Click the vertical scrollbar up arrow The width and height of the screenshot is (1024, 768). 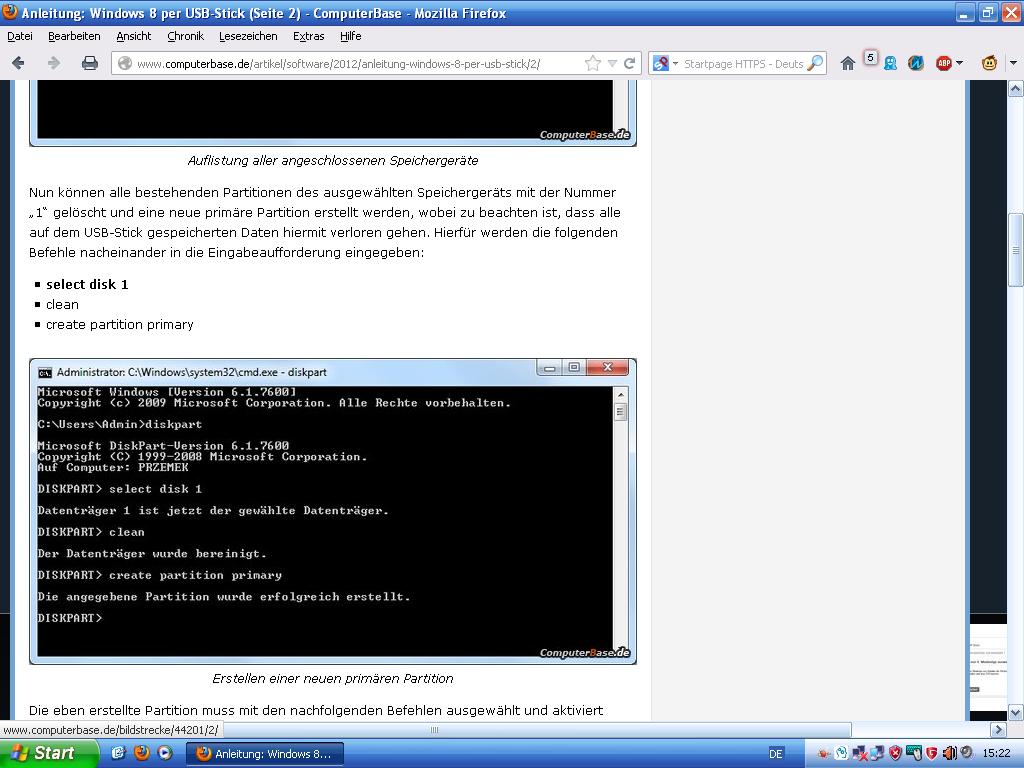pos(1016,88)
